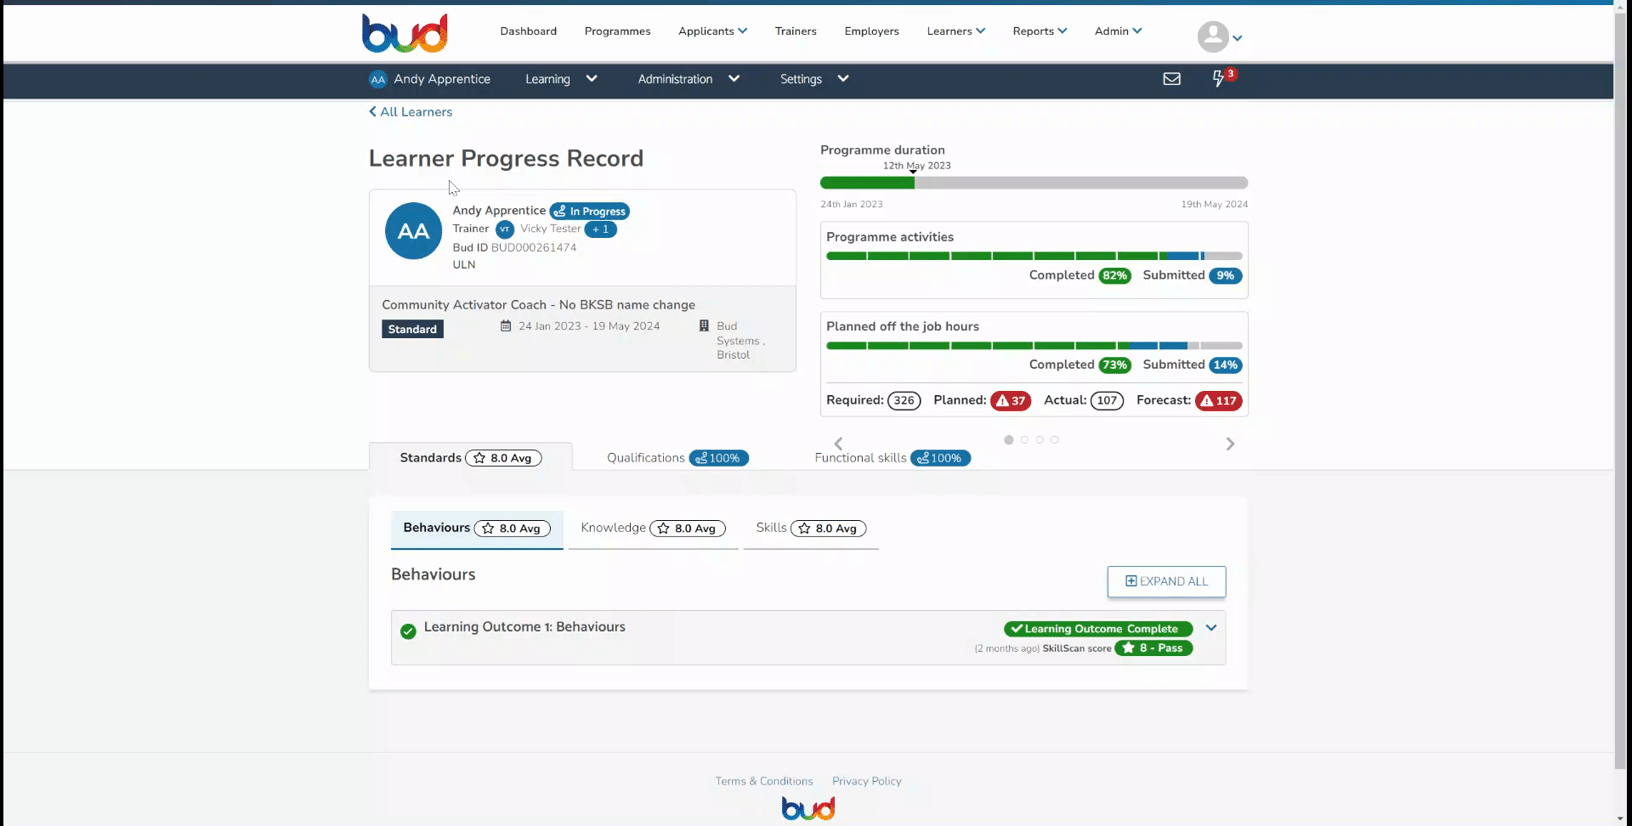Viewport: 1632px width, 826px height.
Task: Click the green check icon on Learning Outcome 1
Action: (408, 631)
